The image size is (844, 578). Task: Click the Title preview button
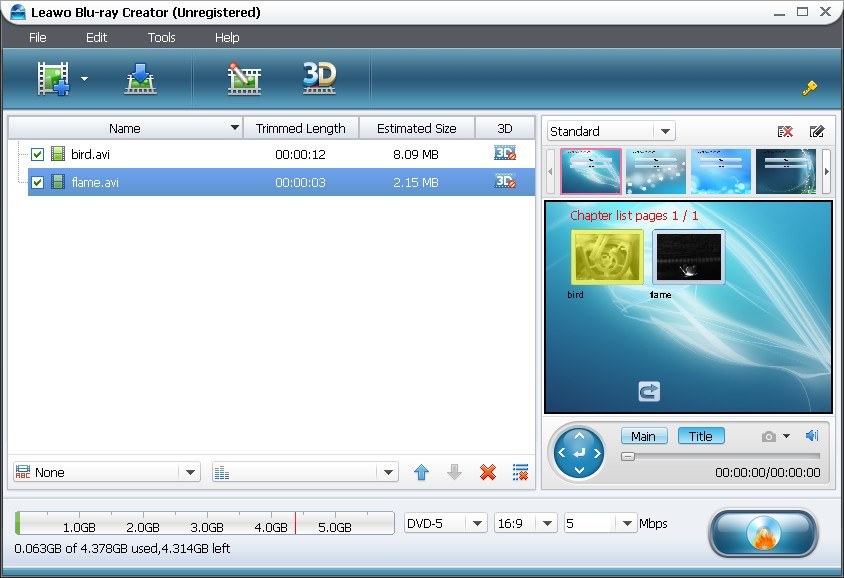tap(701, 436)
